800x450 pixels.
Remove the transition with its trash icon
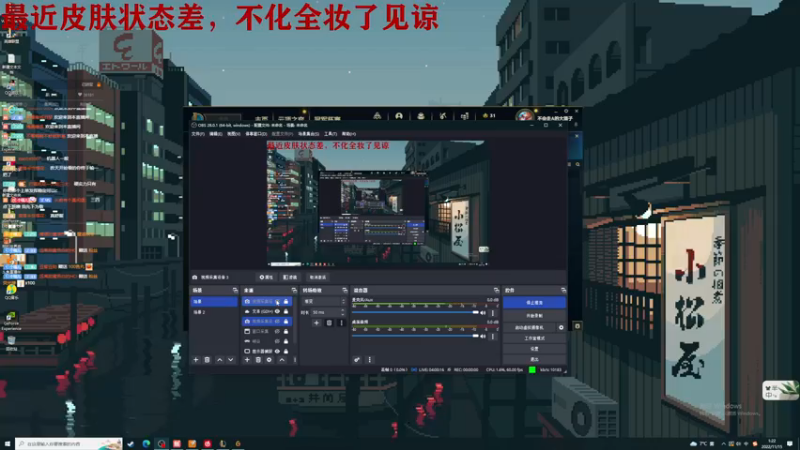pos(329,322)
